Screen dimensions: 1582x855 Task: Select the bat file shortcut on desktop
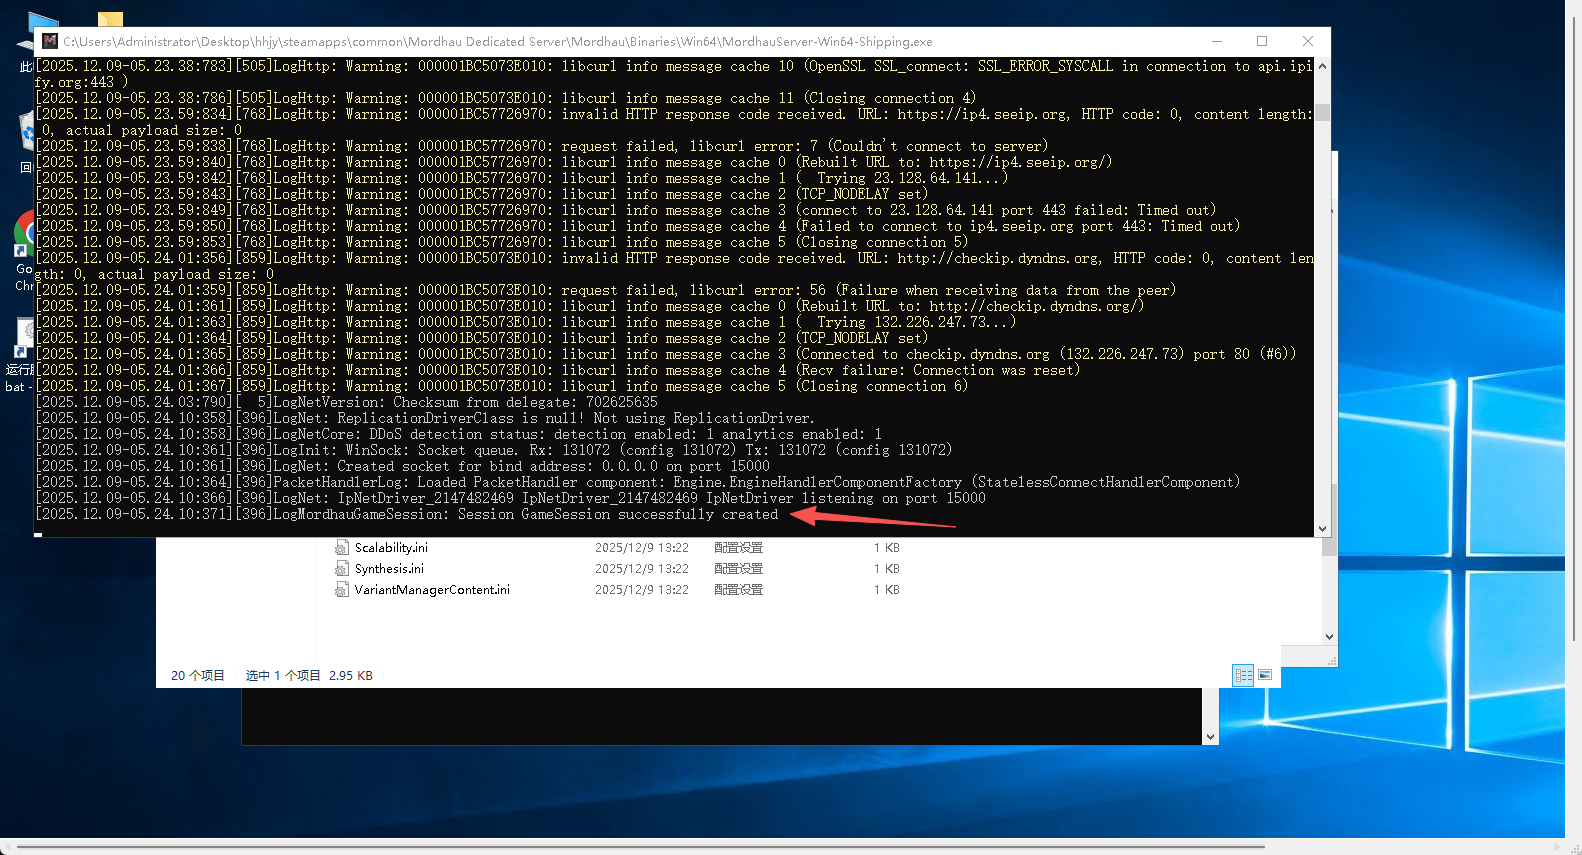click(x=22, y=338)
